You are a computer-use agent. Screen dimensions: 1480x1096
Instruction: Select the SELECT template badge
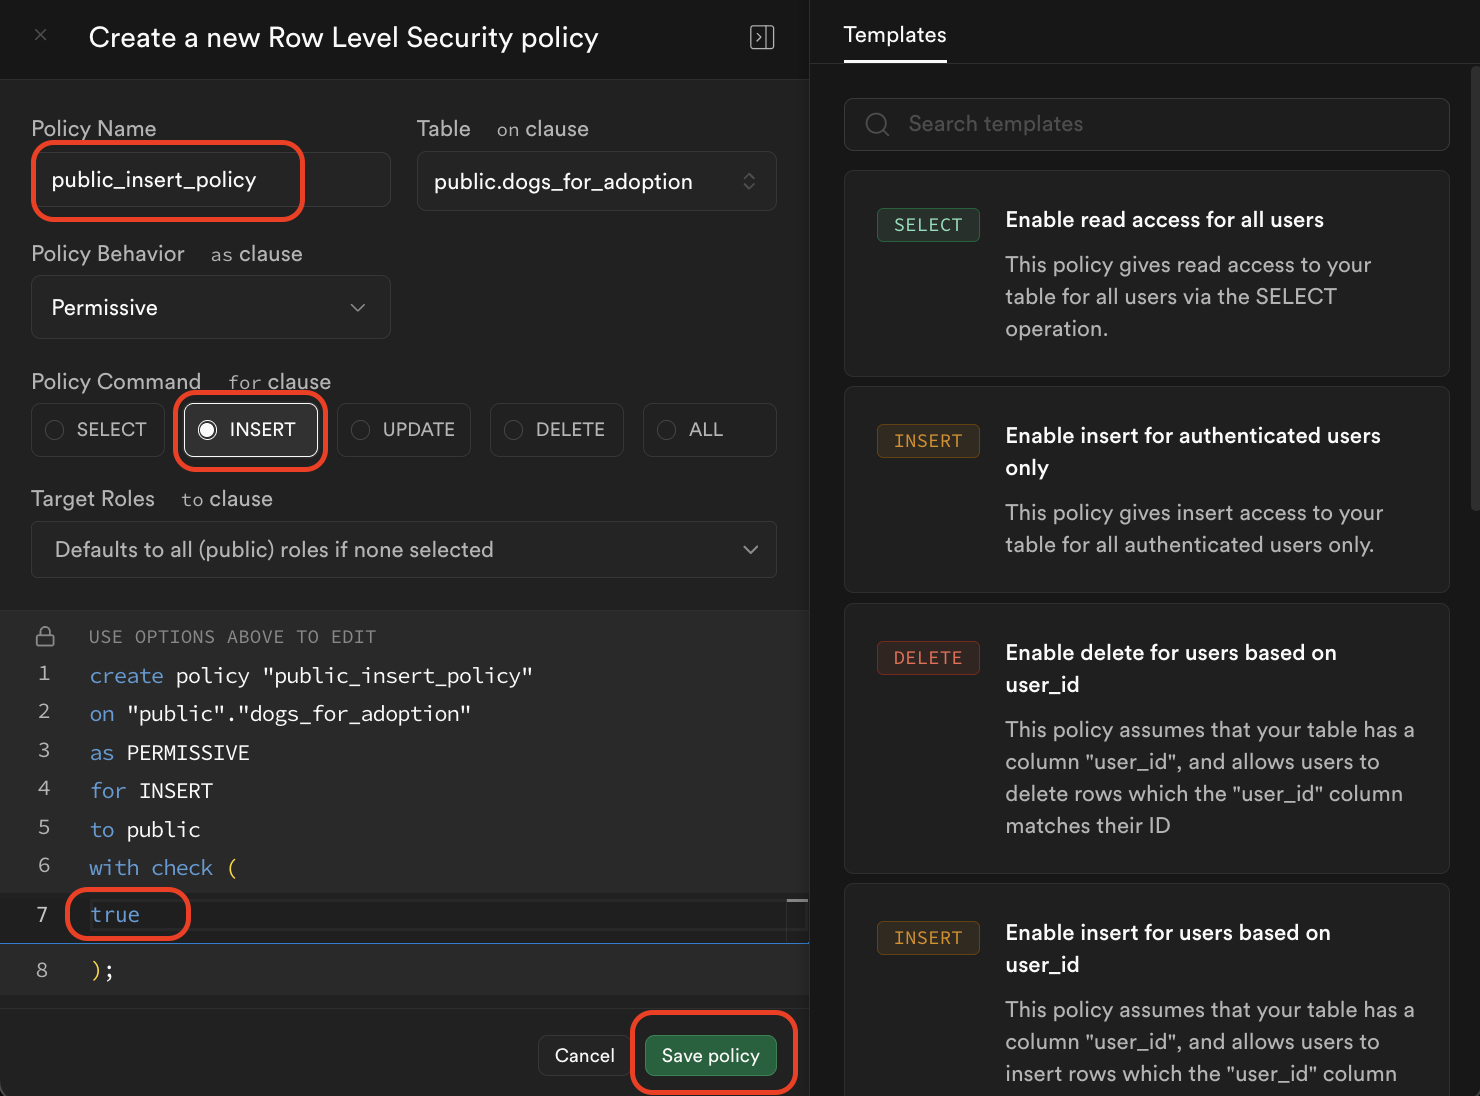[x=927, y=225]
